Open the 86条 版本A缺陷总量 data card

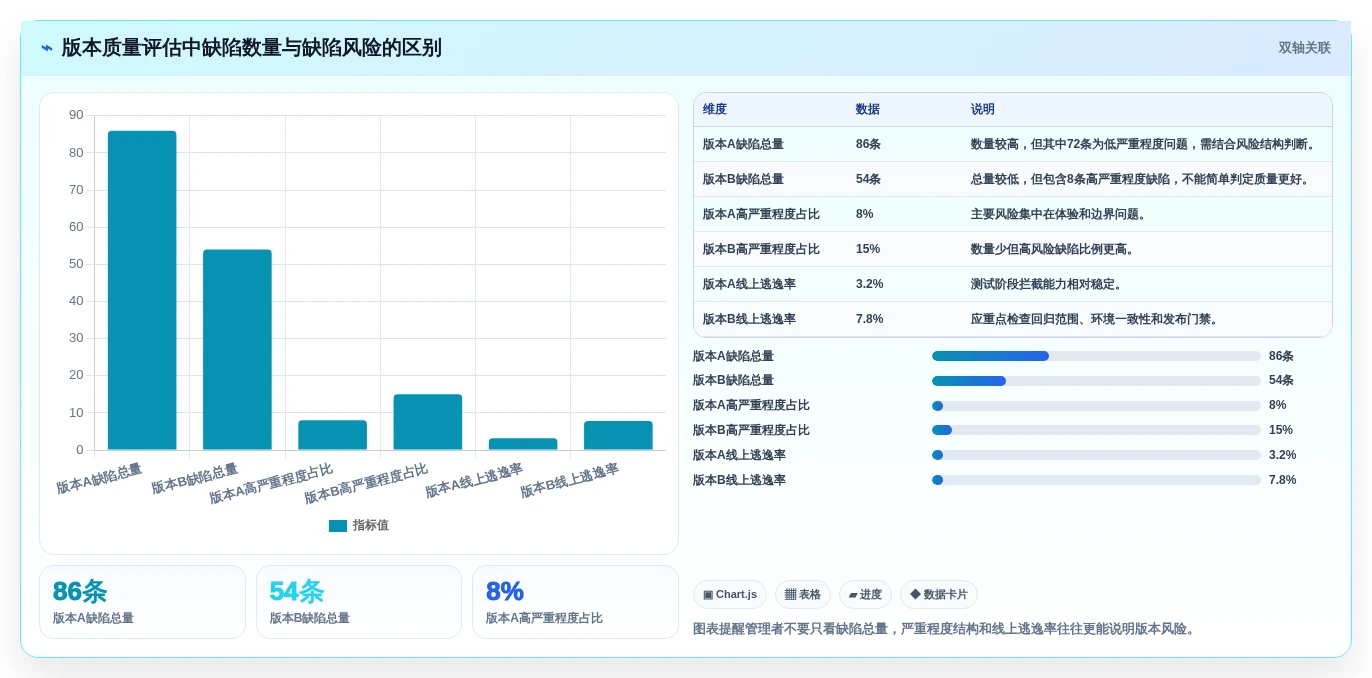(142, 602)
